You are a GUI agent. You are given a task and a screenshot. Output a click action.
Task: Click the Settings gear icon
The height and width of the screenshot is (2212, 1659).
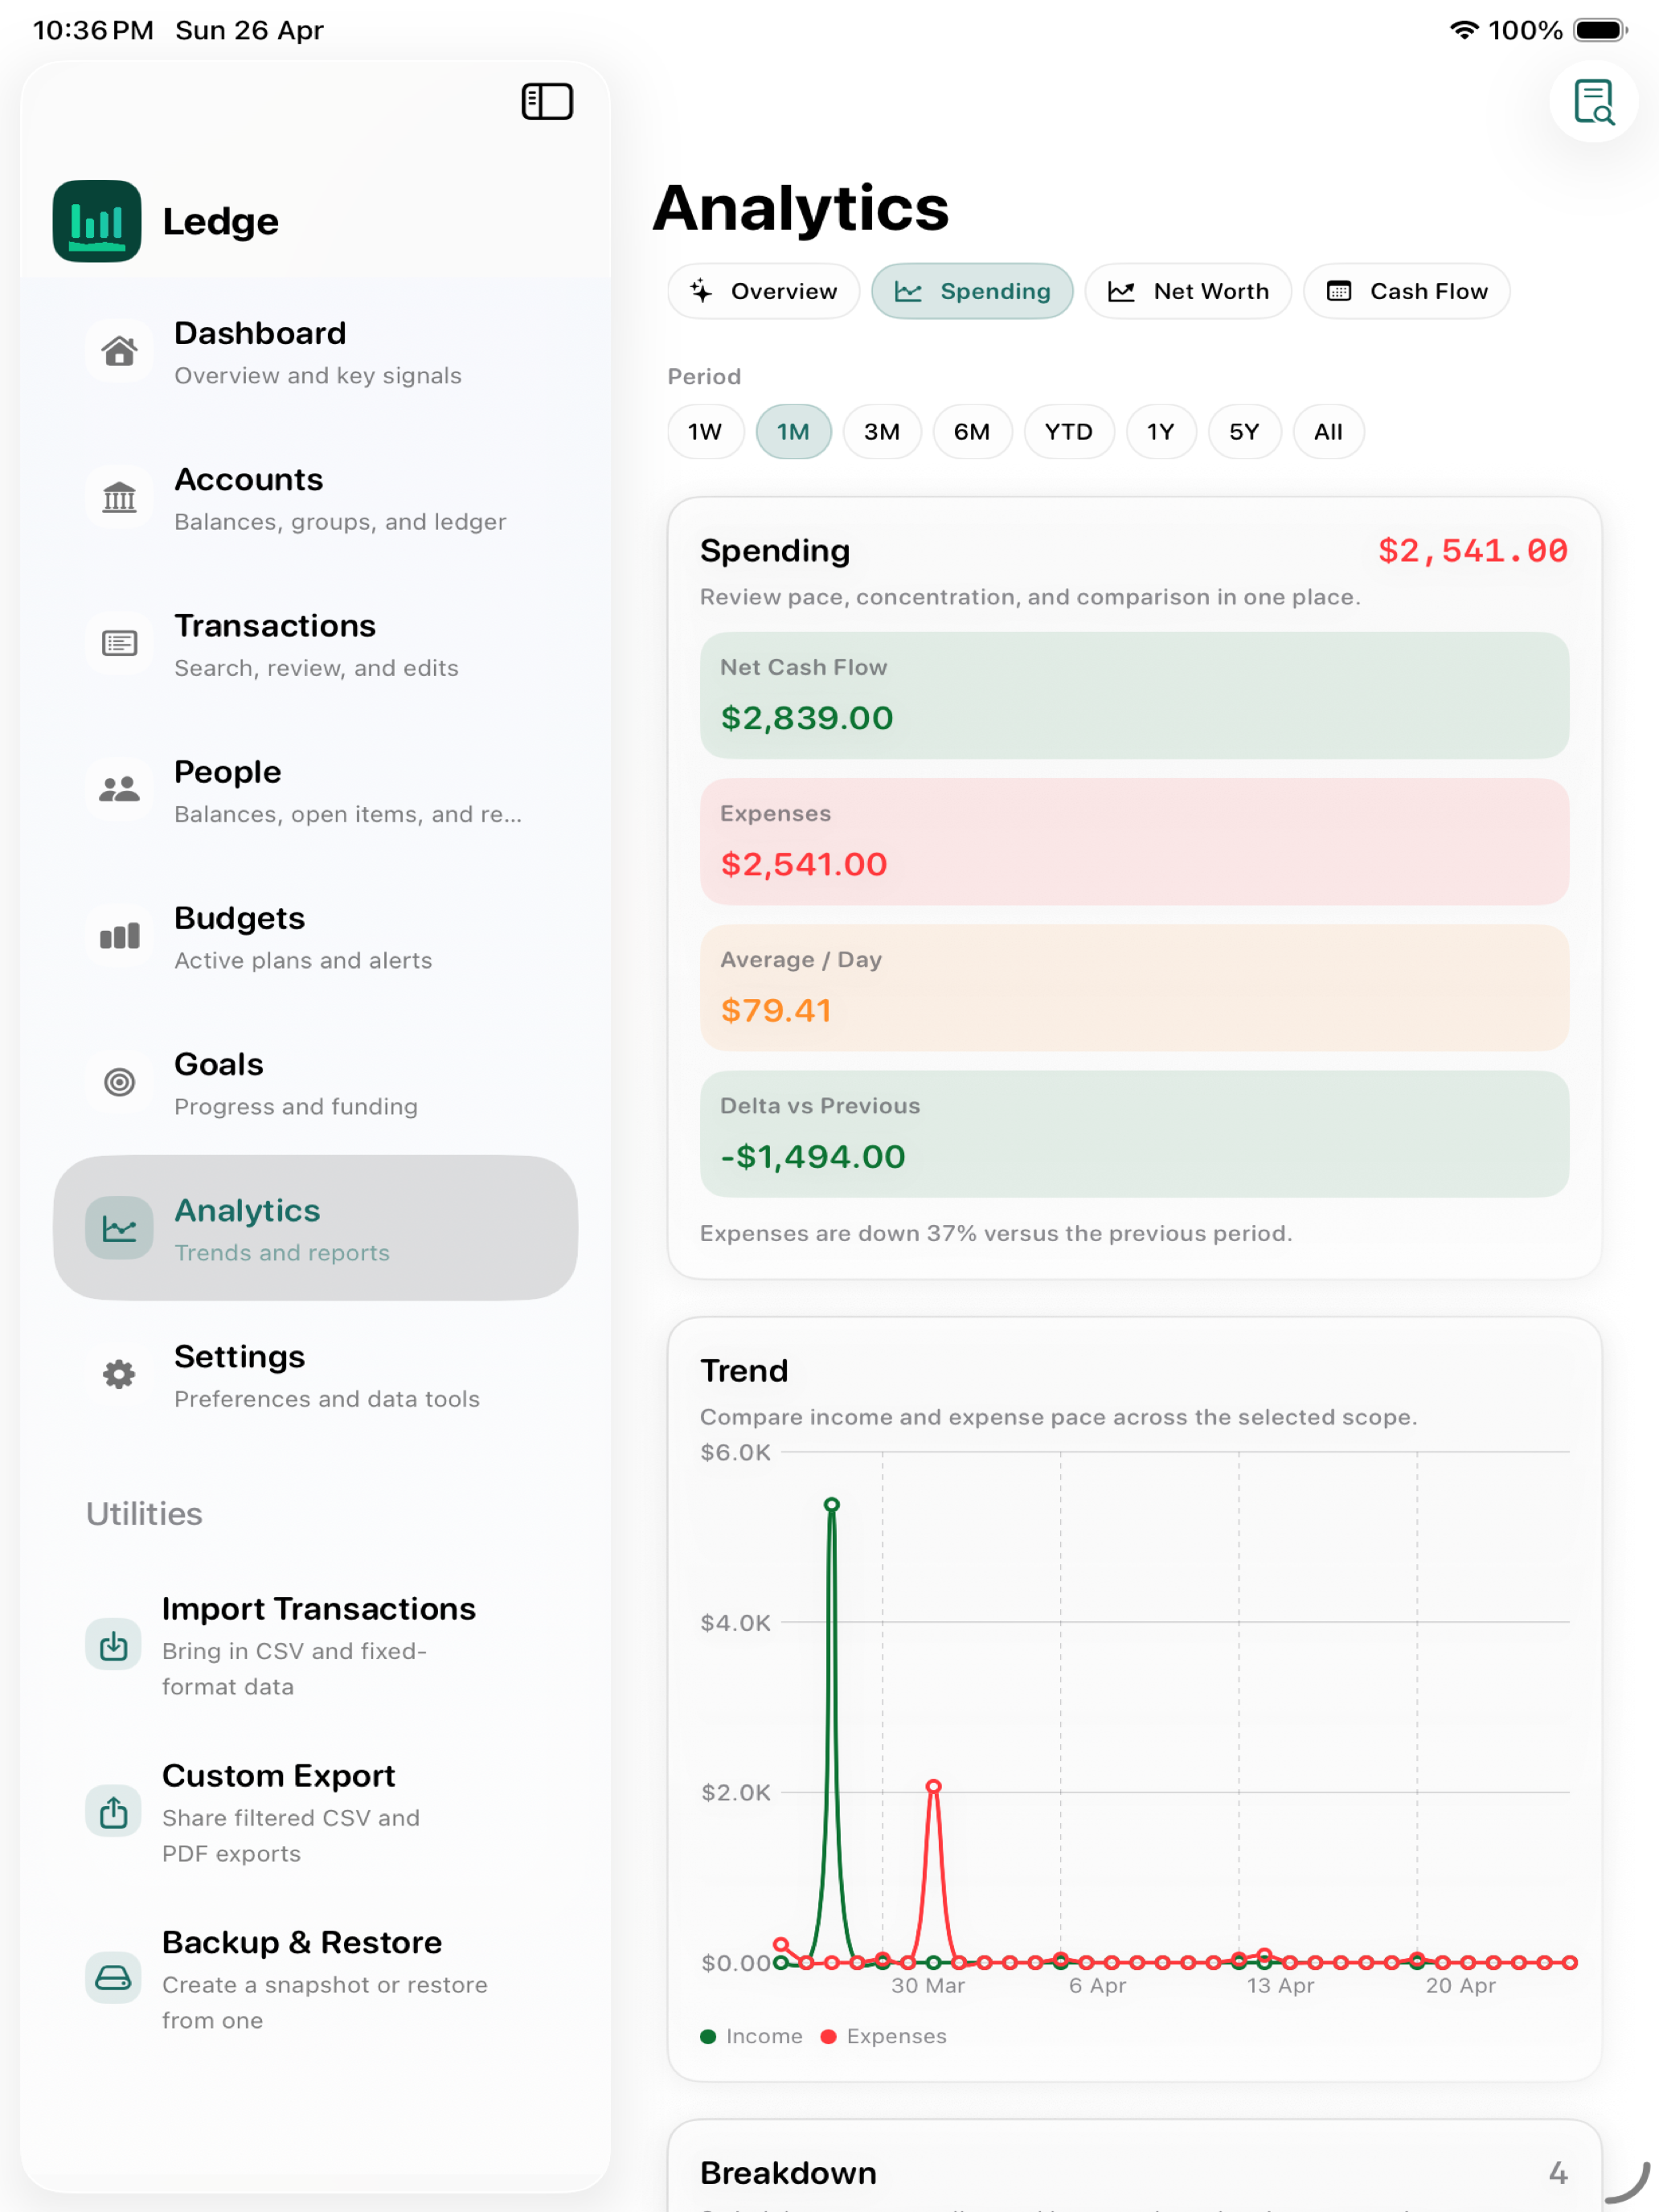(x=119, y=1374)
